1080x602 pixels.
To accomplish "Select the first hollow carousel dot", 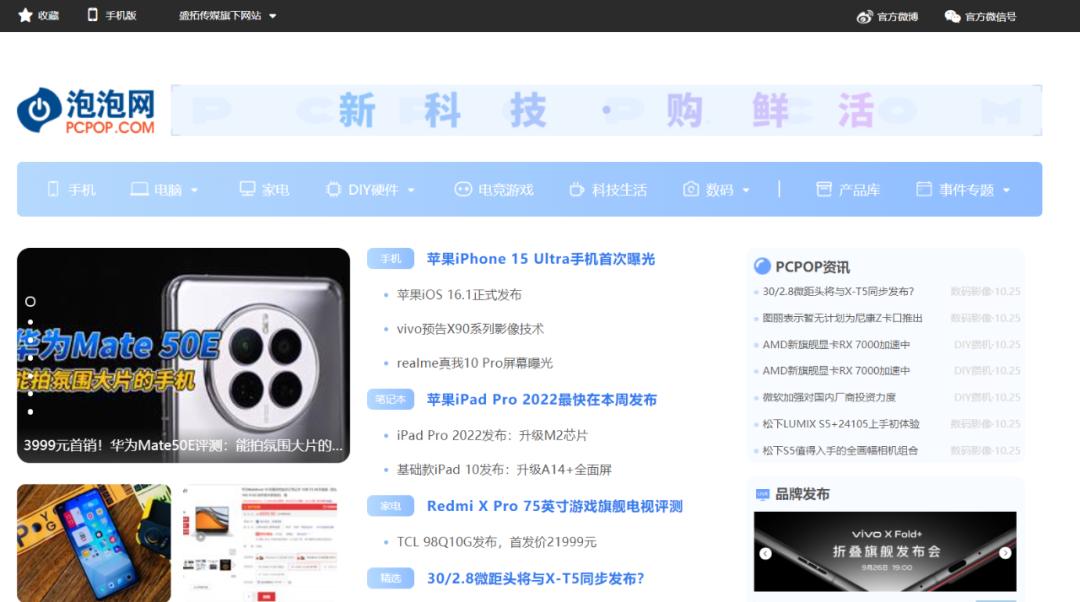I will (30, 302).
